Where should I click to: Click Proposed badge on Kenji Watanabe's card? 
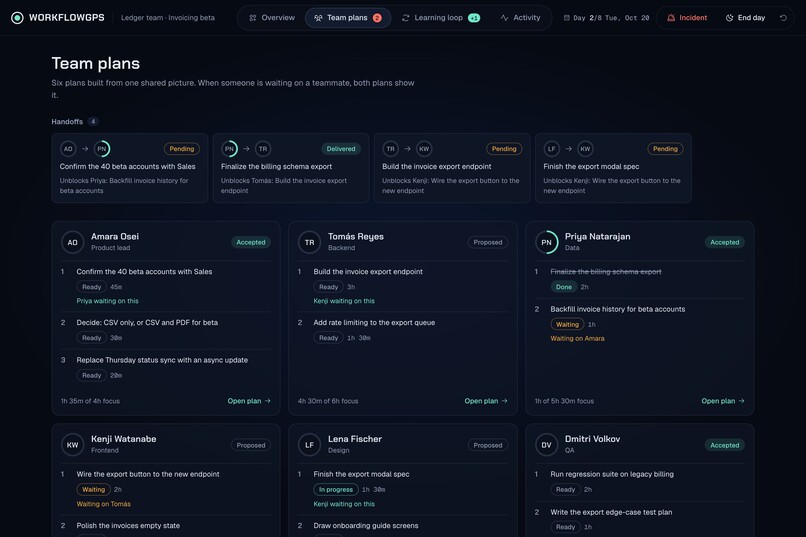[251, 445]
